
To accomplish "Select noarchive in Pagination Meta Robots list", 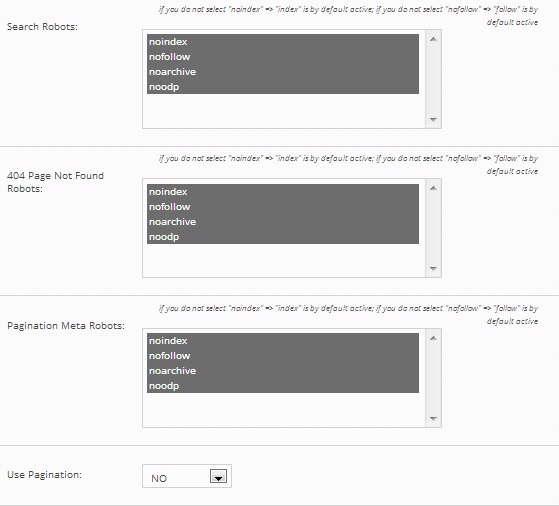I will click(283, 371).
